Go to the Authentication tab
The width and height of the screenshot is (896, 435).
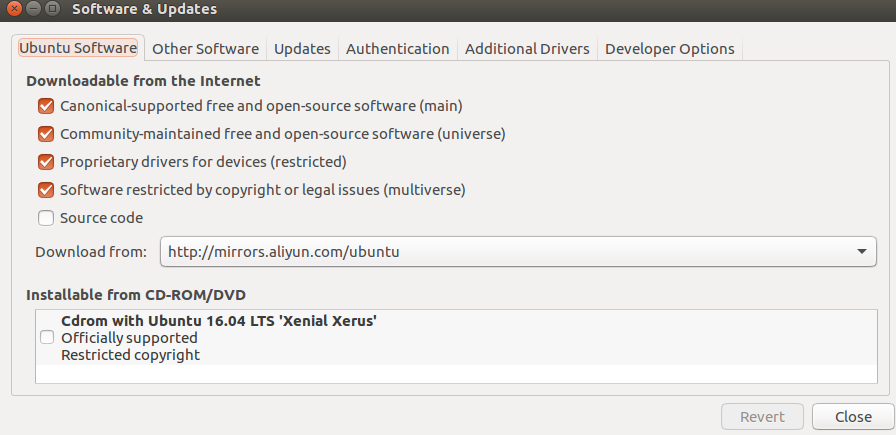click(x=397, y=49)
